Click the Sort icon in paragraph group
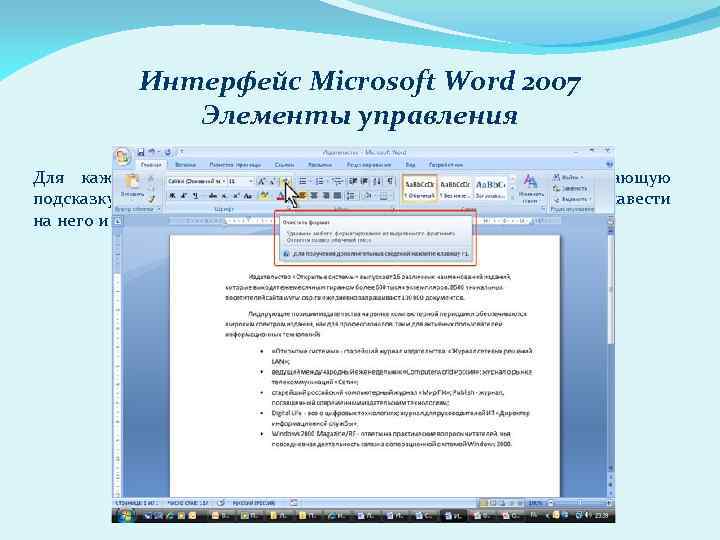 click(377, 181)
